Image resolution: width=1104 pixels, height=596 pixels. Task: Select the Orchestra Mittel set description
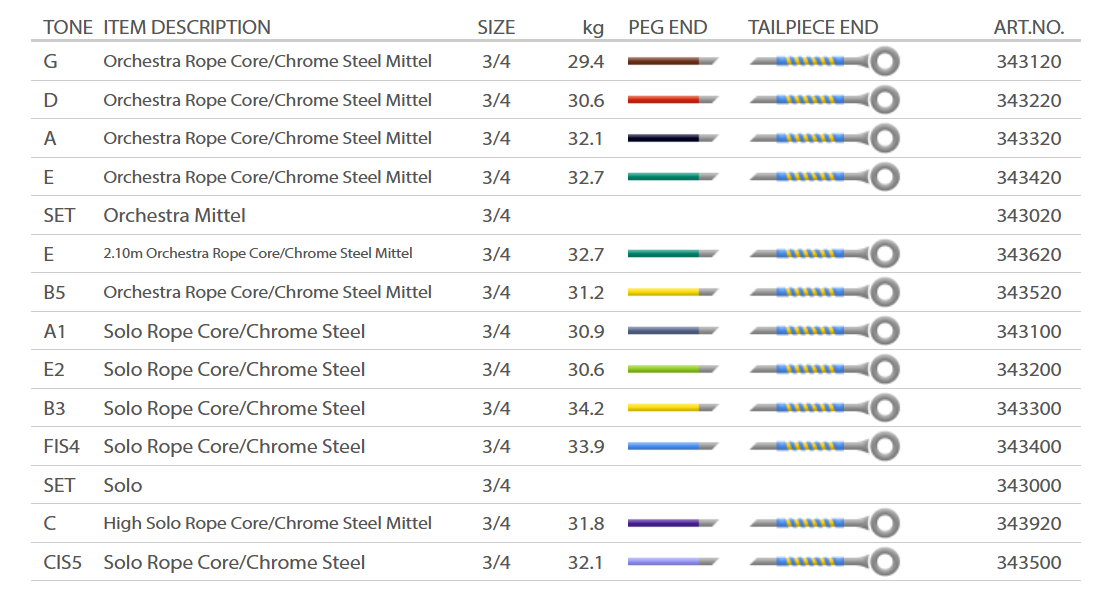174,216
